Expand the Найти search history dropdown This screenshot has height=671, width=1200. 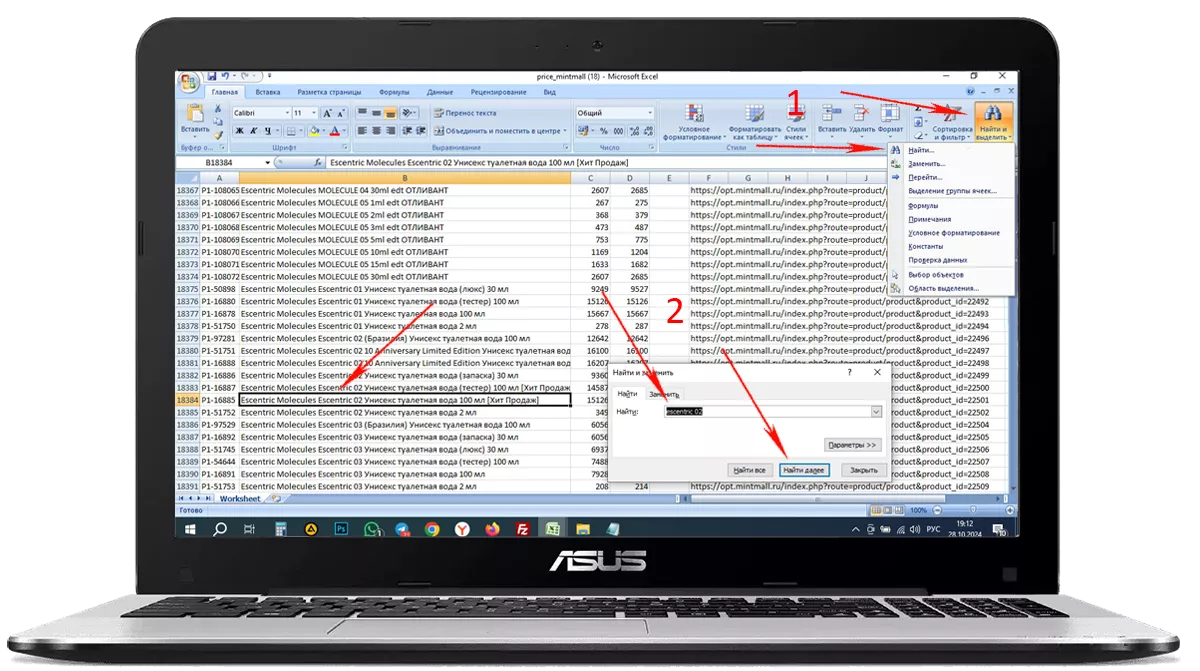point(876,411)
